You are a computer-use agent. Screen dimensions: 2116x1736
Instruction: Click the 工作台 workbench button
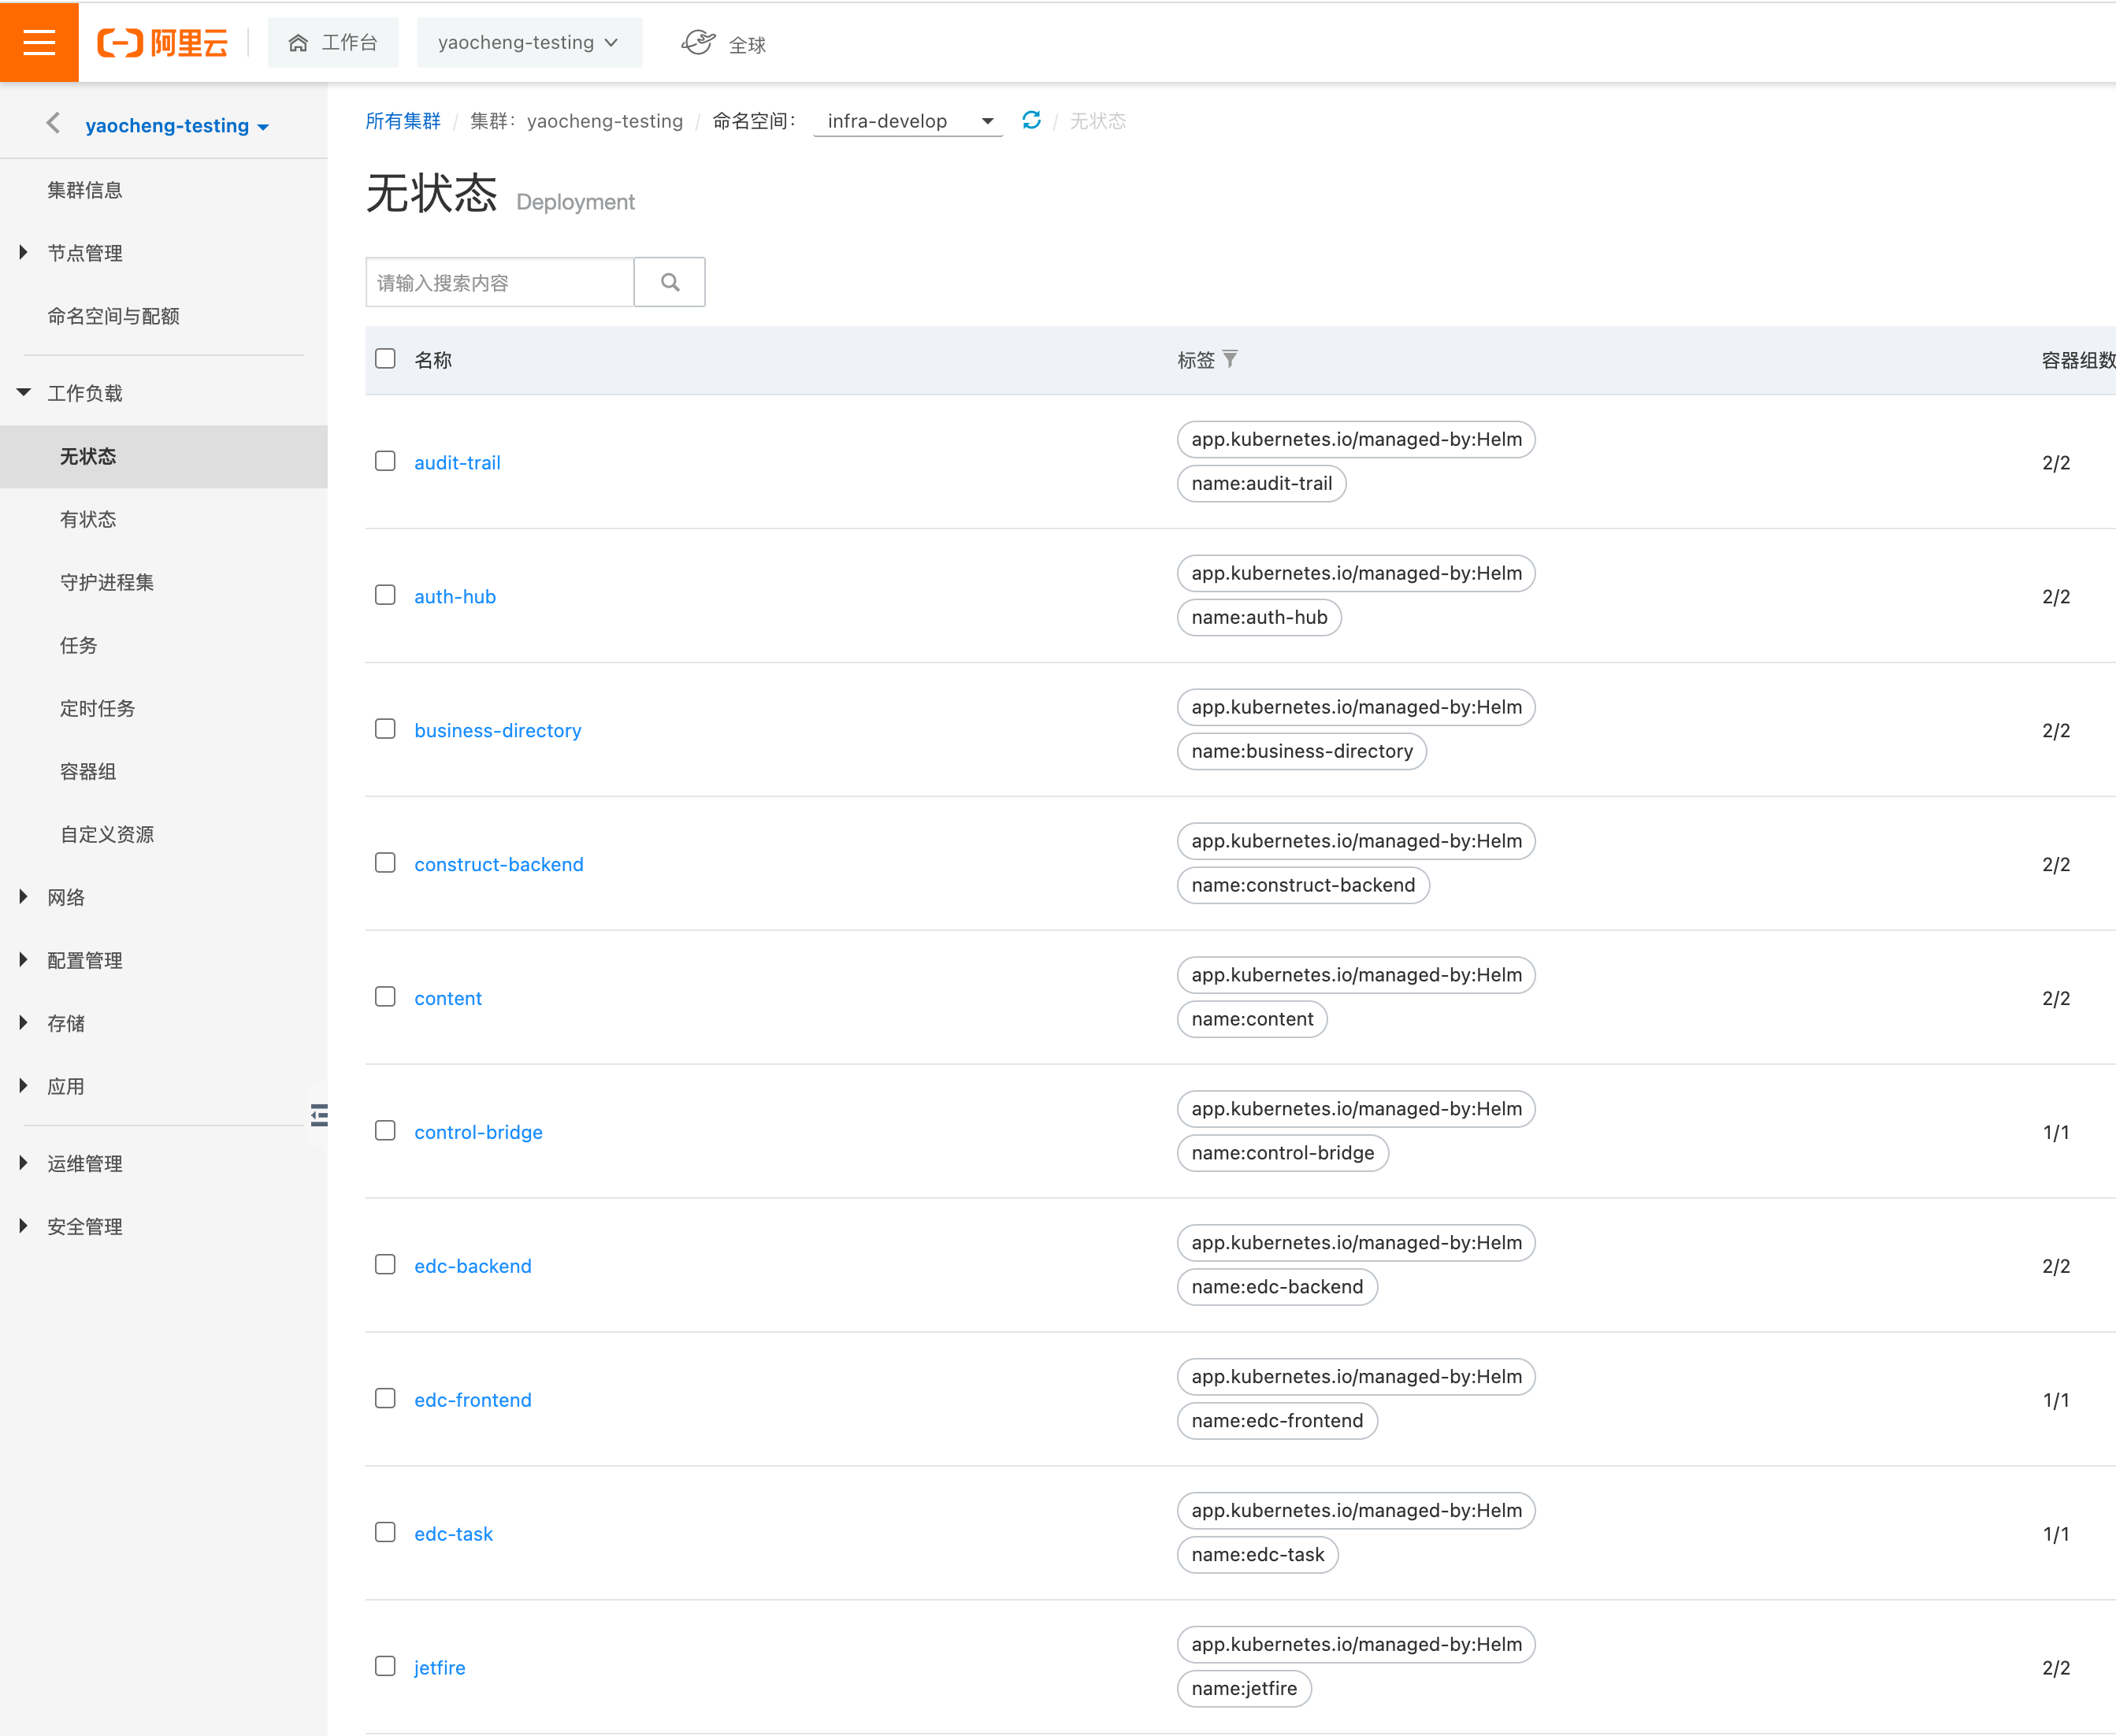tap(333, 42)
